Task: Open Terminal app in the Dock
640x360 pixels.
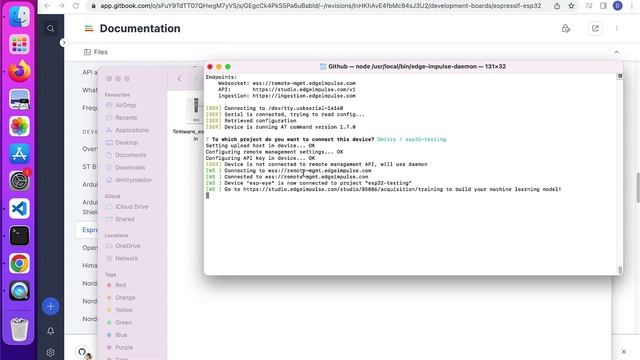Action: click(x=19, y=236)
